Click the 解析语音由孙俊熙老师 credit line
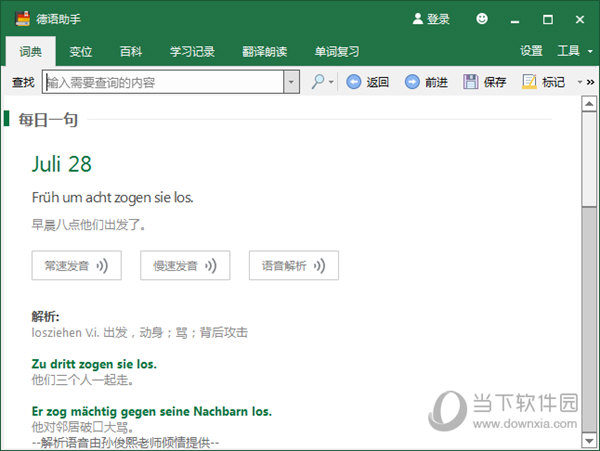The image size is (600, 451). coord(126,443)
